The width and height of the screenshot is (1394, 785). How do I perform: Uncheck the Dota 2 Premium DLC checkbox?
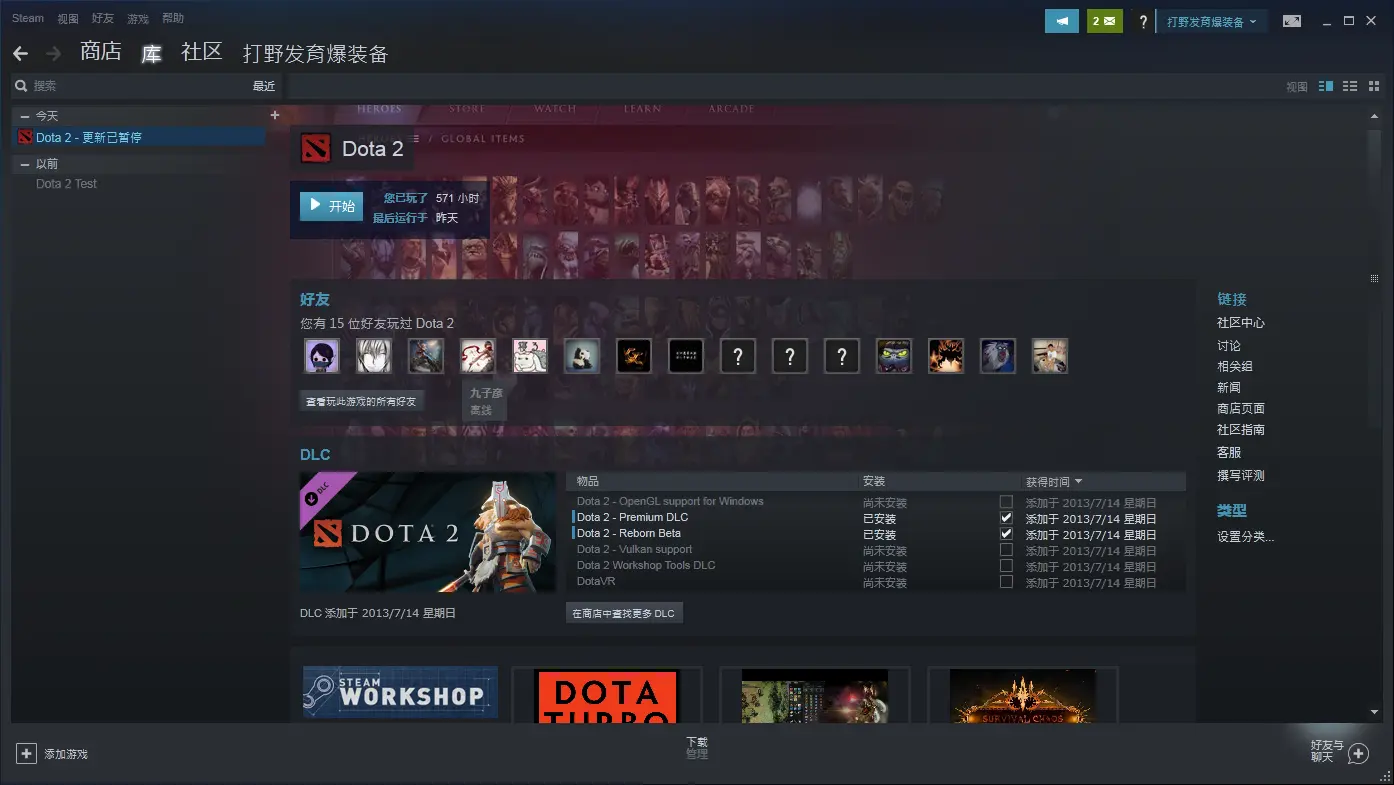pyautogui.click(x=1006, y=518)
